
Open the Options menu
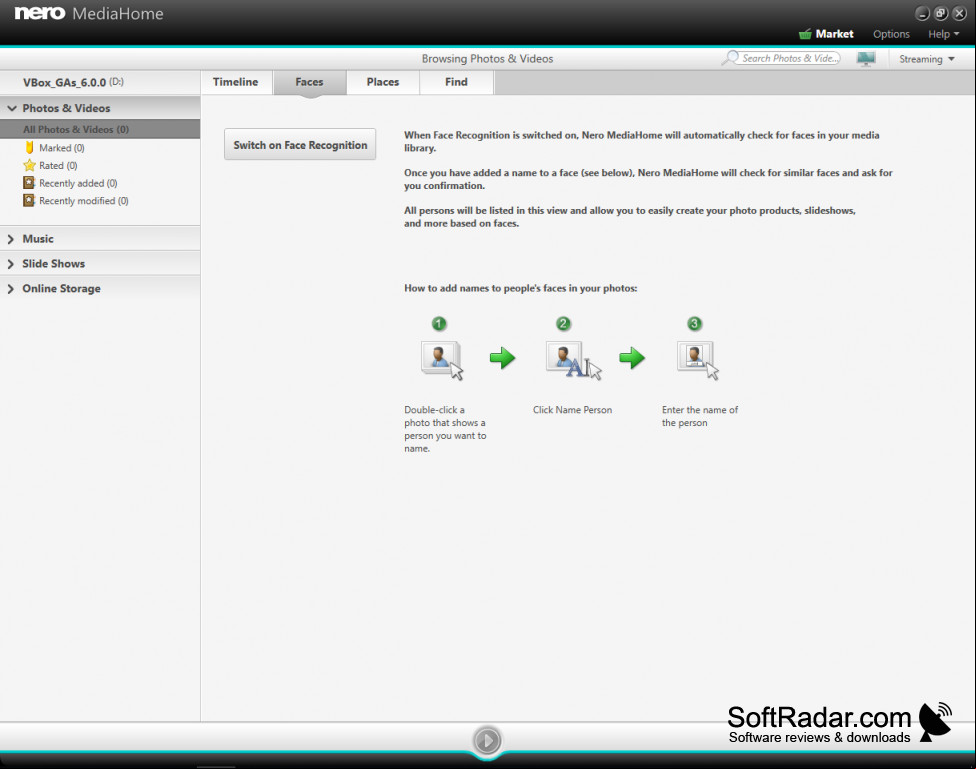pos(891,34)
